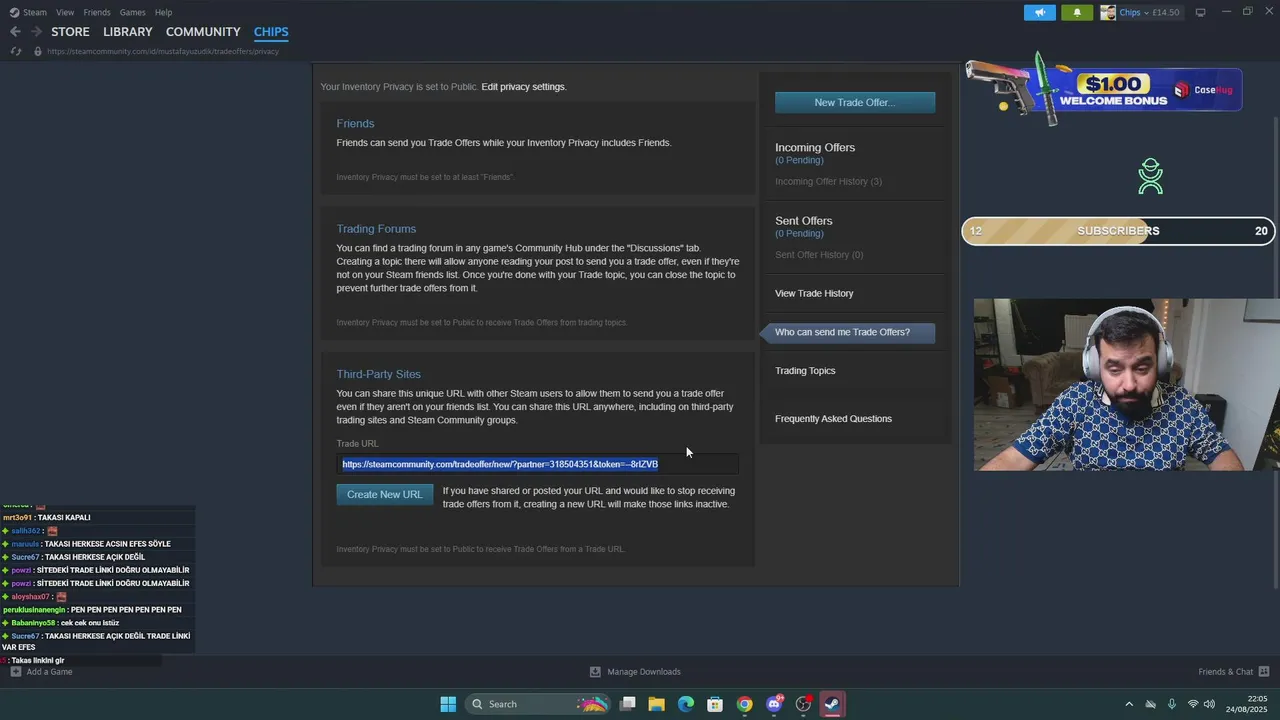Screen dimensions: 1280x720
Task: Click the Add a Game label
Action: coord(49,672)
